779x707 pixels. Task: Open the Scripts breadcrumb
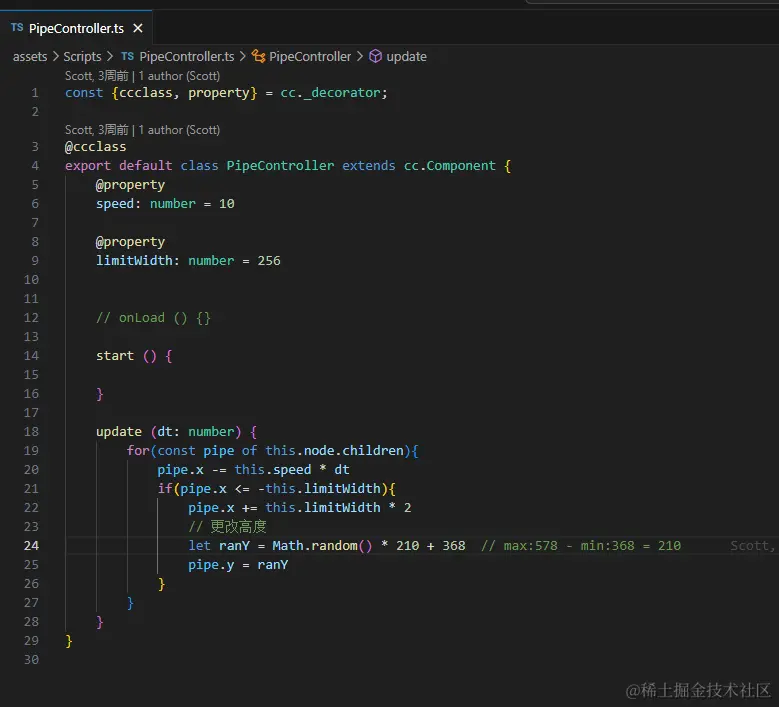(x=82, y=57)
